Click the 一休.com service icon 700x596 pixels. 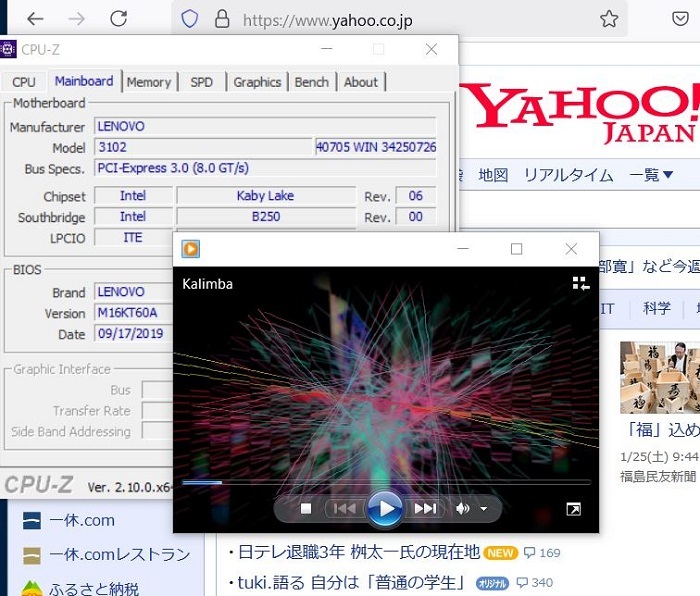click(32, 521)
